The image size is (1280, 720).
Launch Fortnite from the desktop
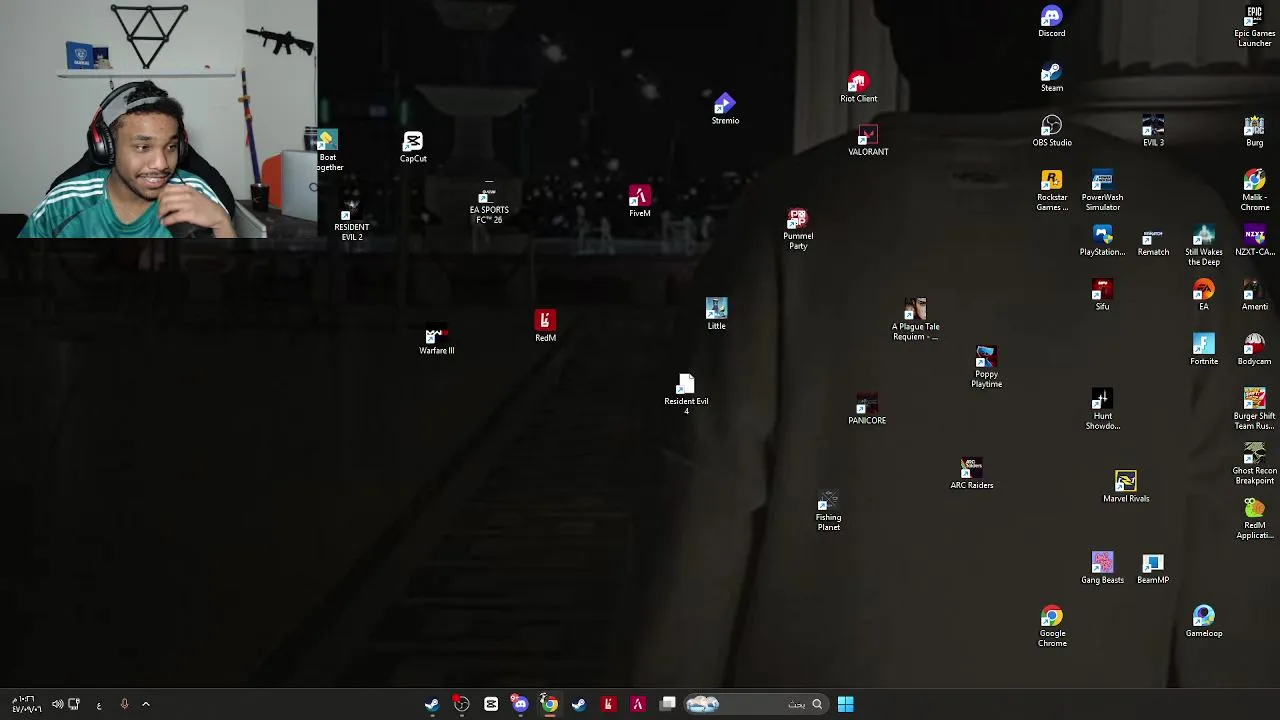pos(1204,350)
